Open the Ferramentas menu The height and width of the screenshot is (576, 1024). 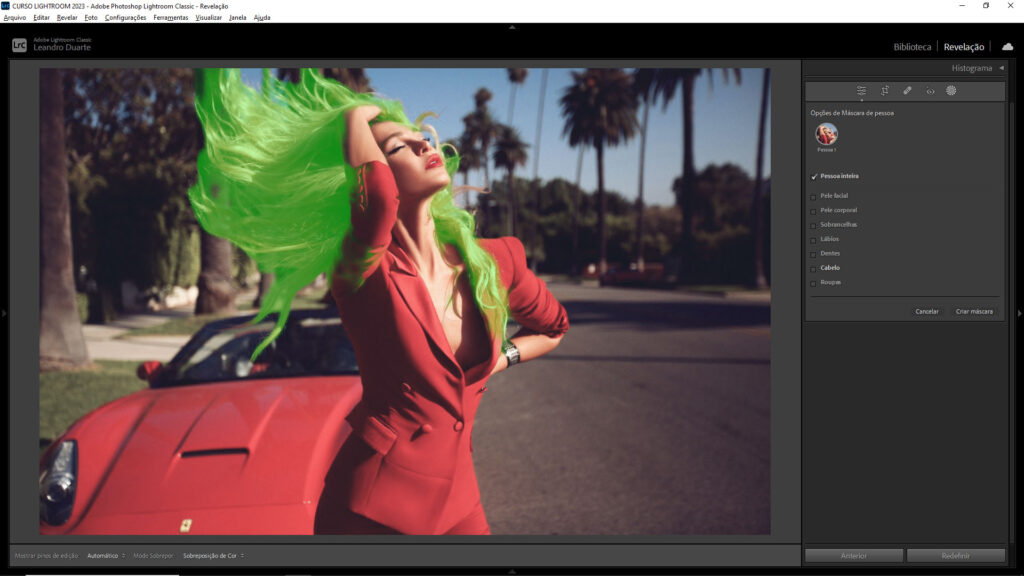pyautogui.click(x=170, y=17)
